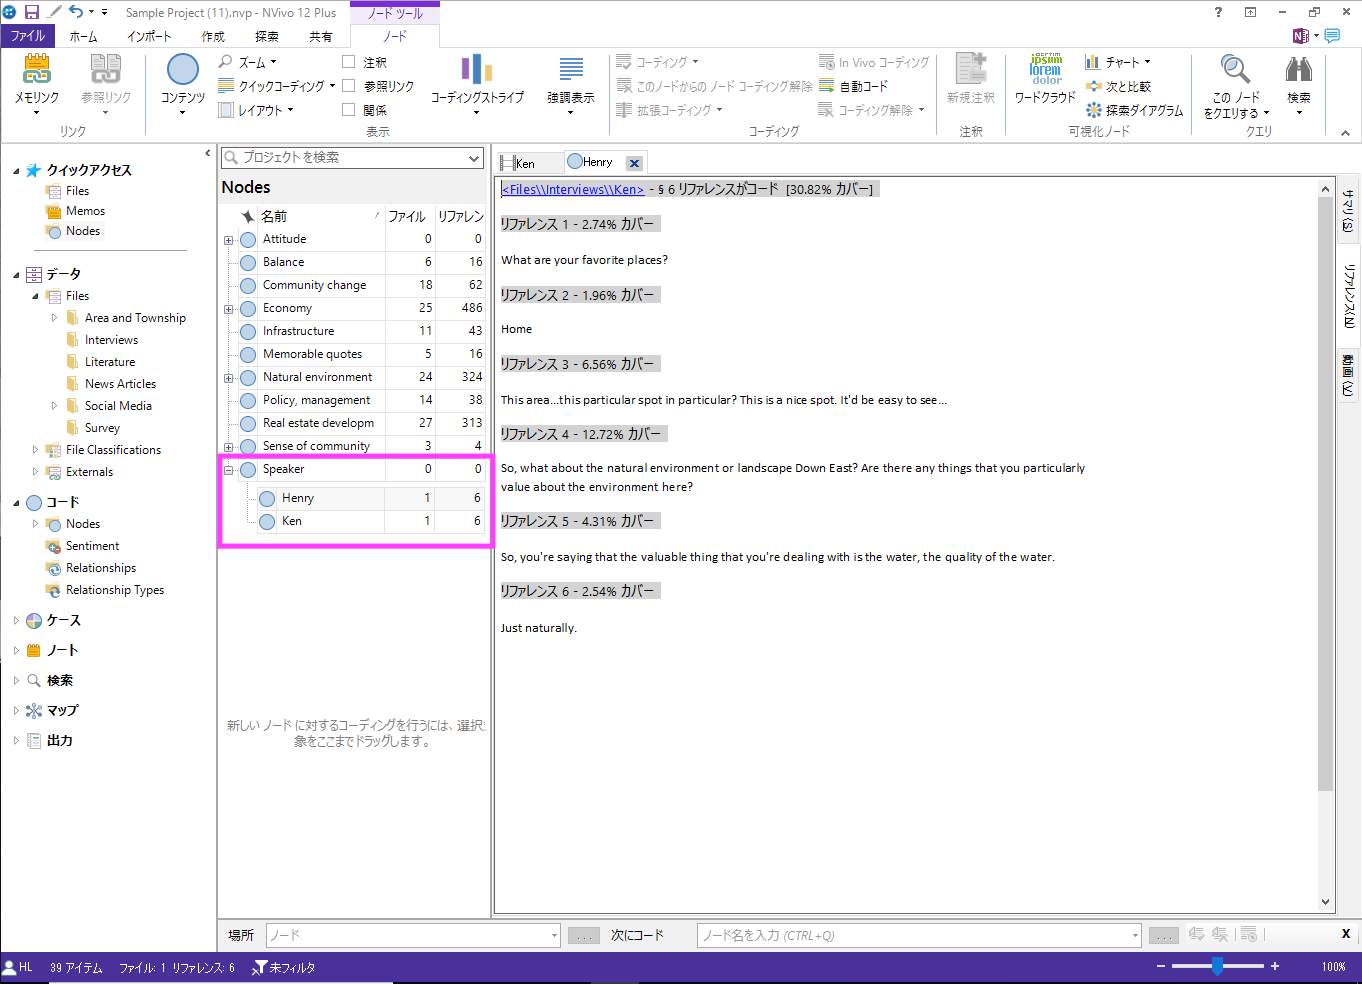1362x984 pixels.
Task: Click the node name input field
Action: point(915,936)
